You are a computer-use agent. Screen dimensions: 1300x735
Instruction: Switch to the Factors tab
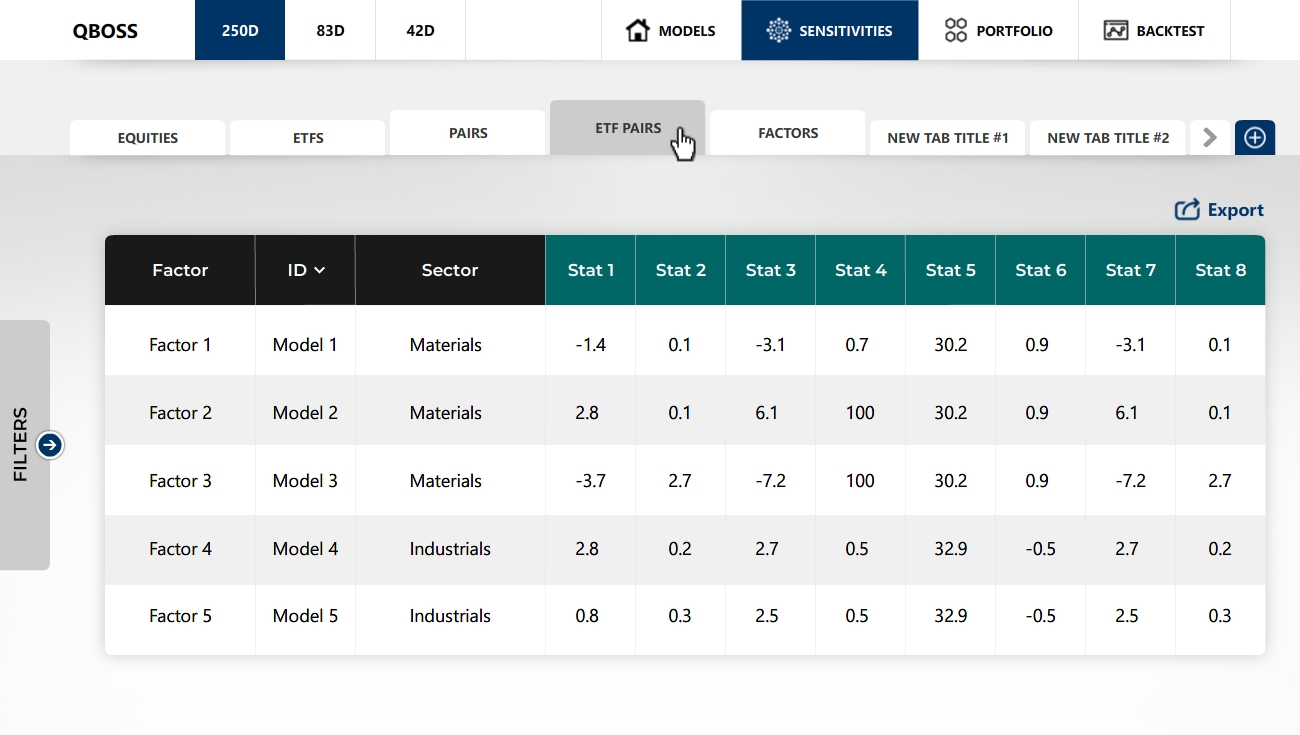pyautogui.click(x=788, y=133)
